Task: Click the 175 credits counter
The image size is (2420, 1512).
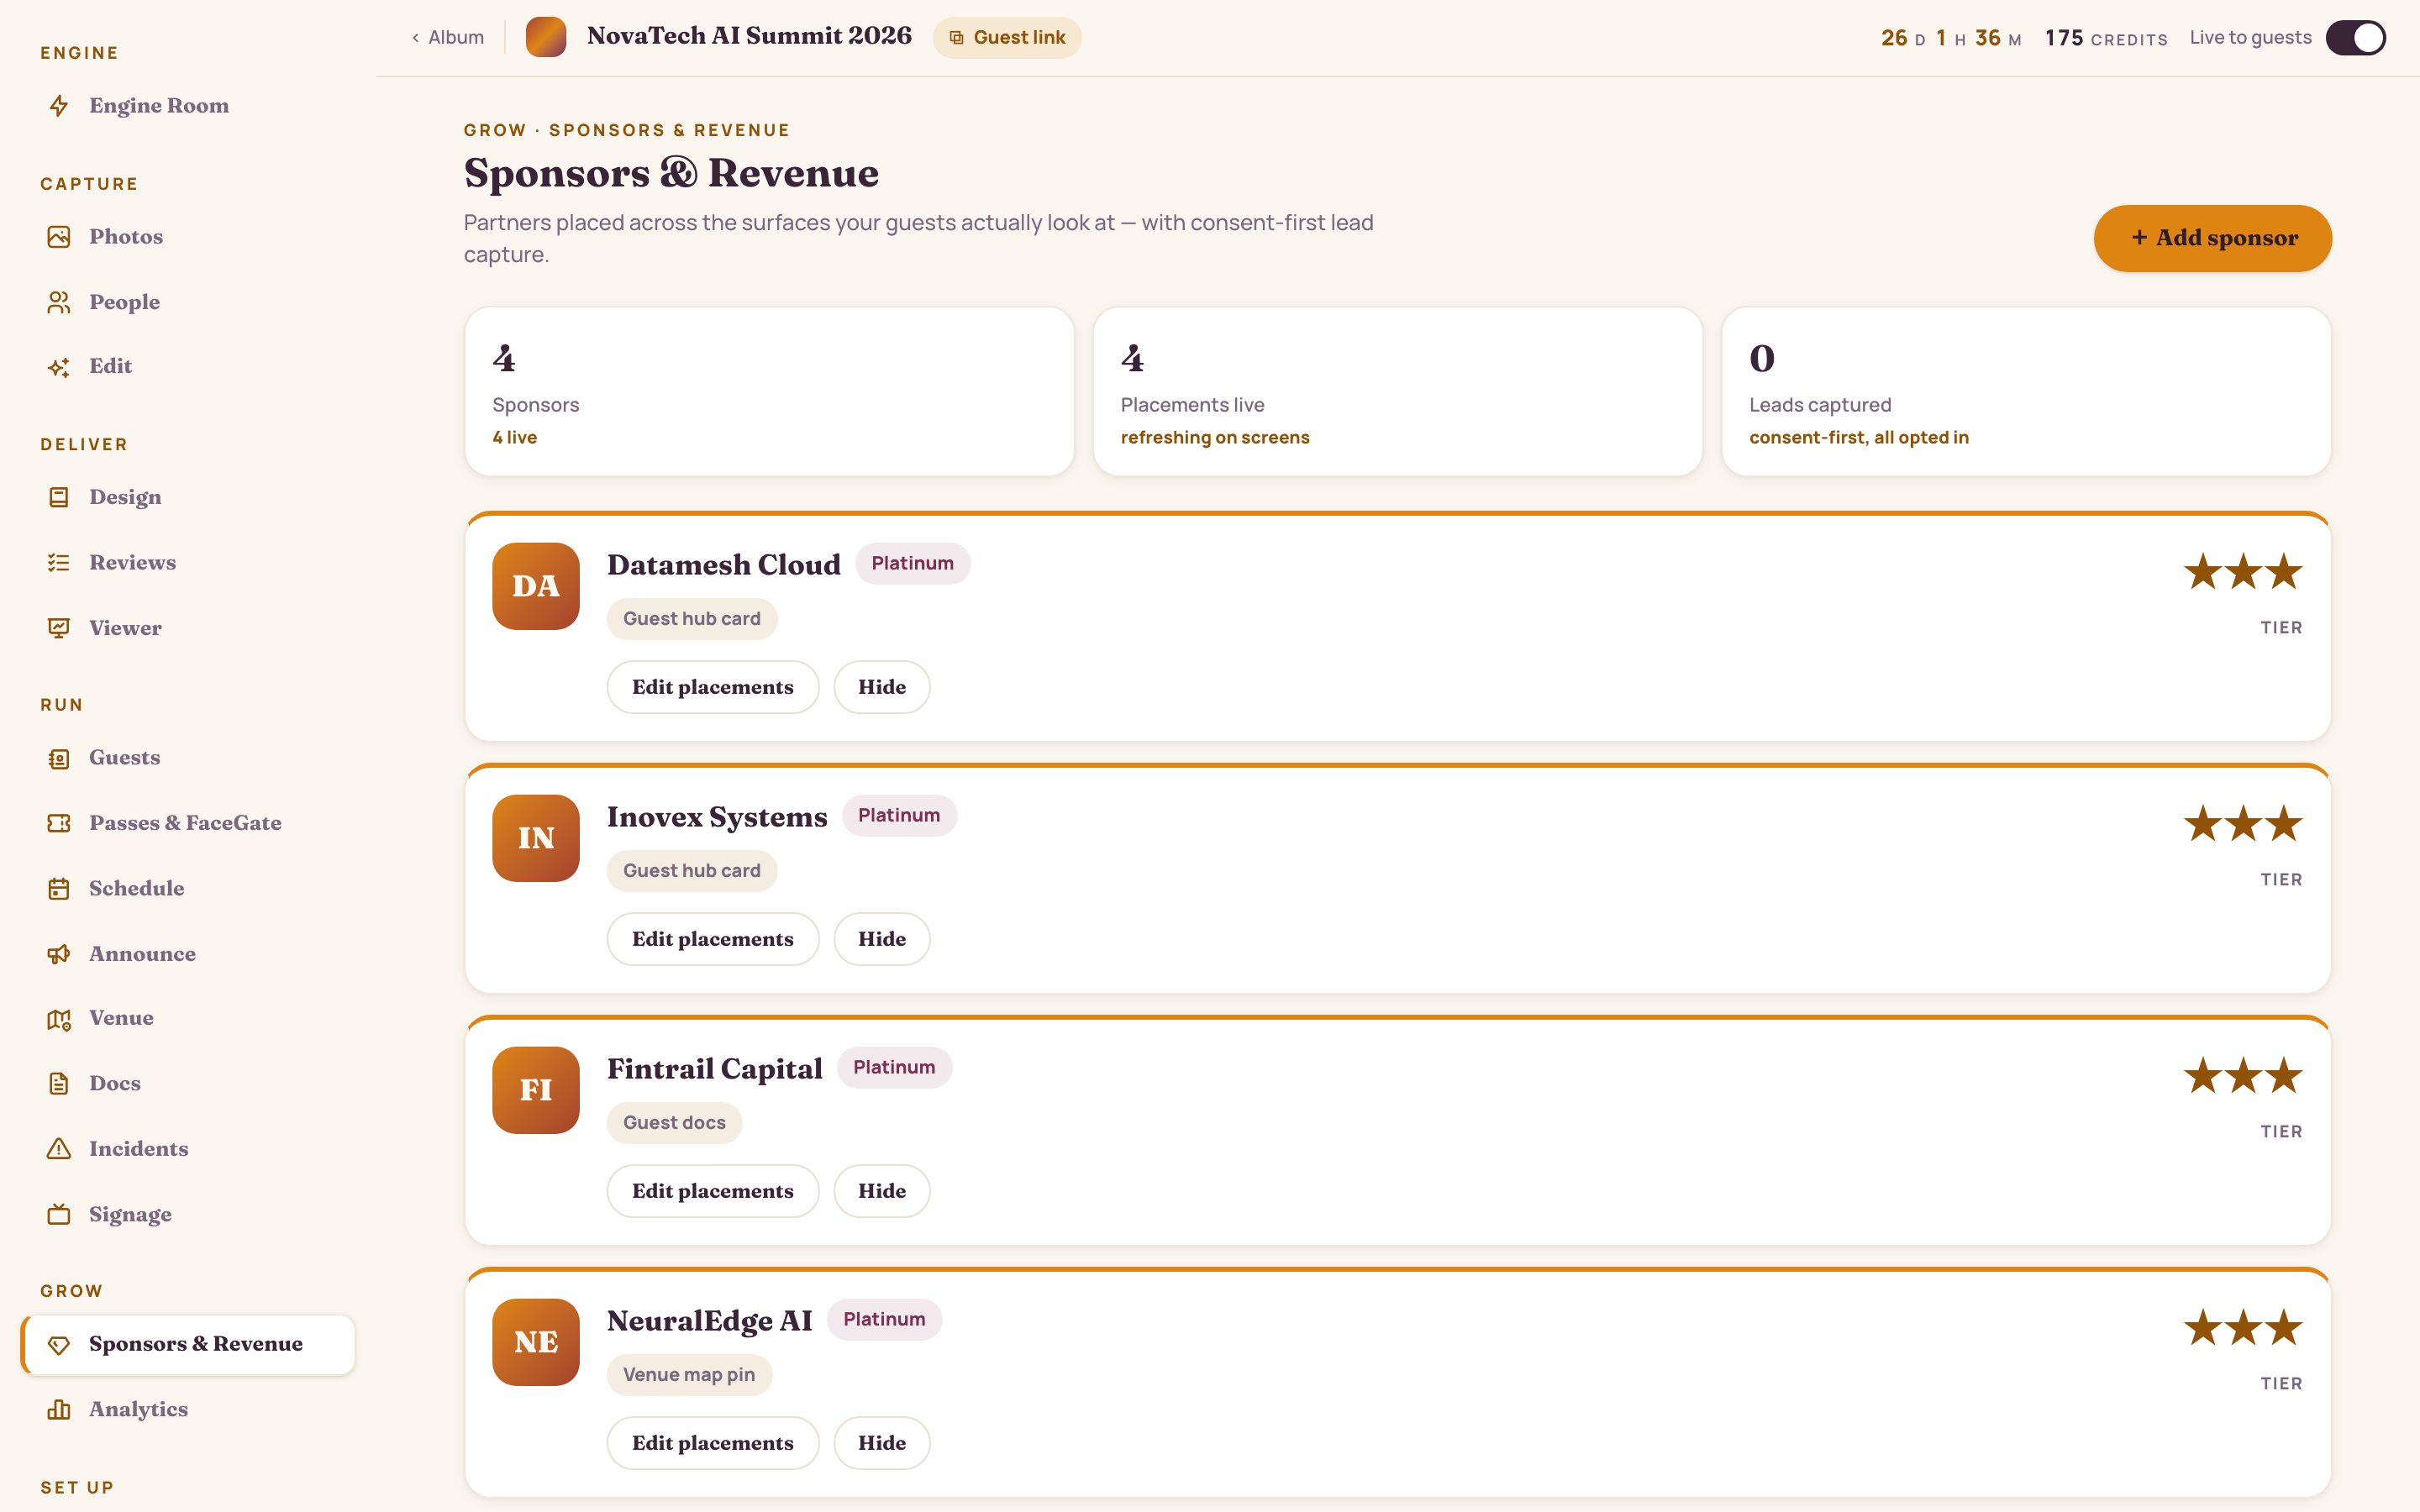Action: pyautogui.click(x=2106, y=38)
